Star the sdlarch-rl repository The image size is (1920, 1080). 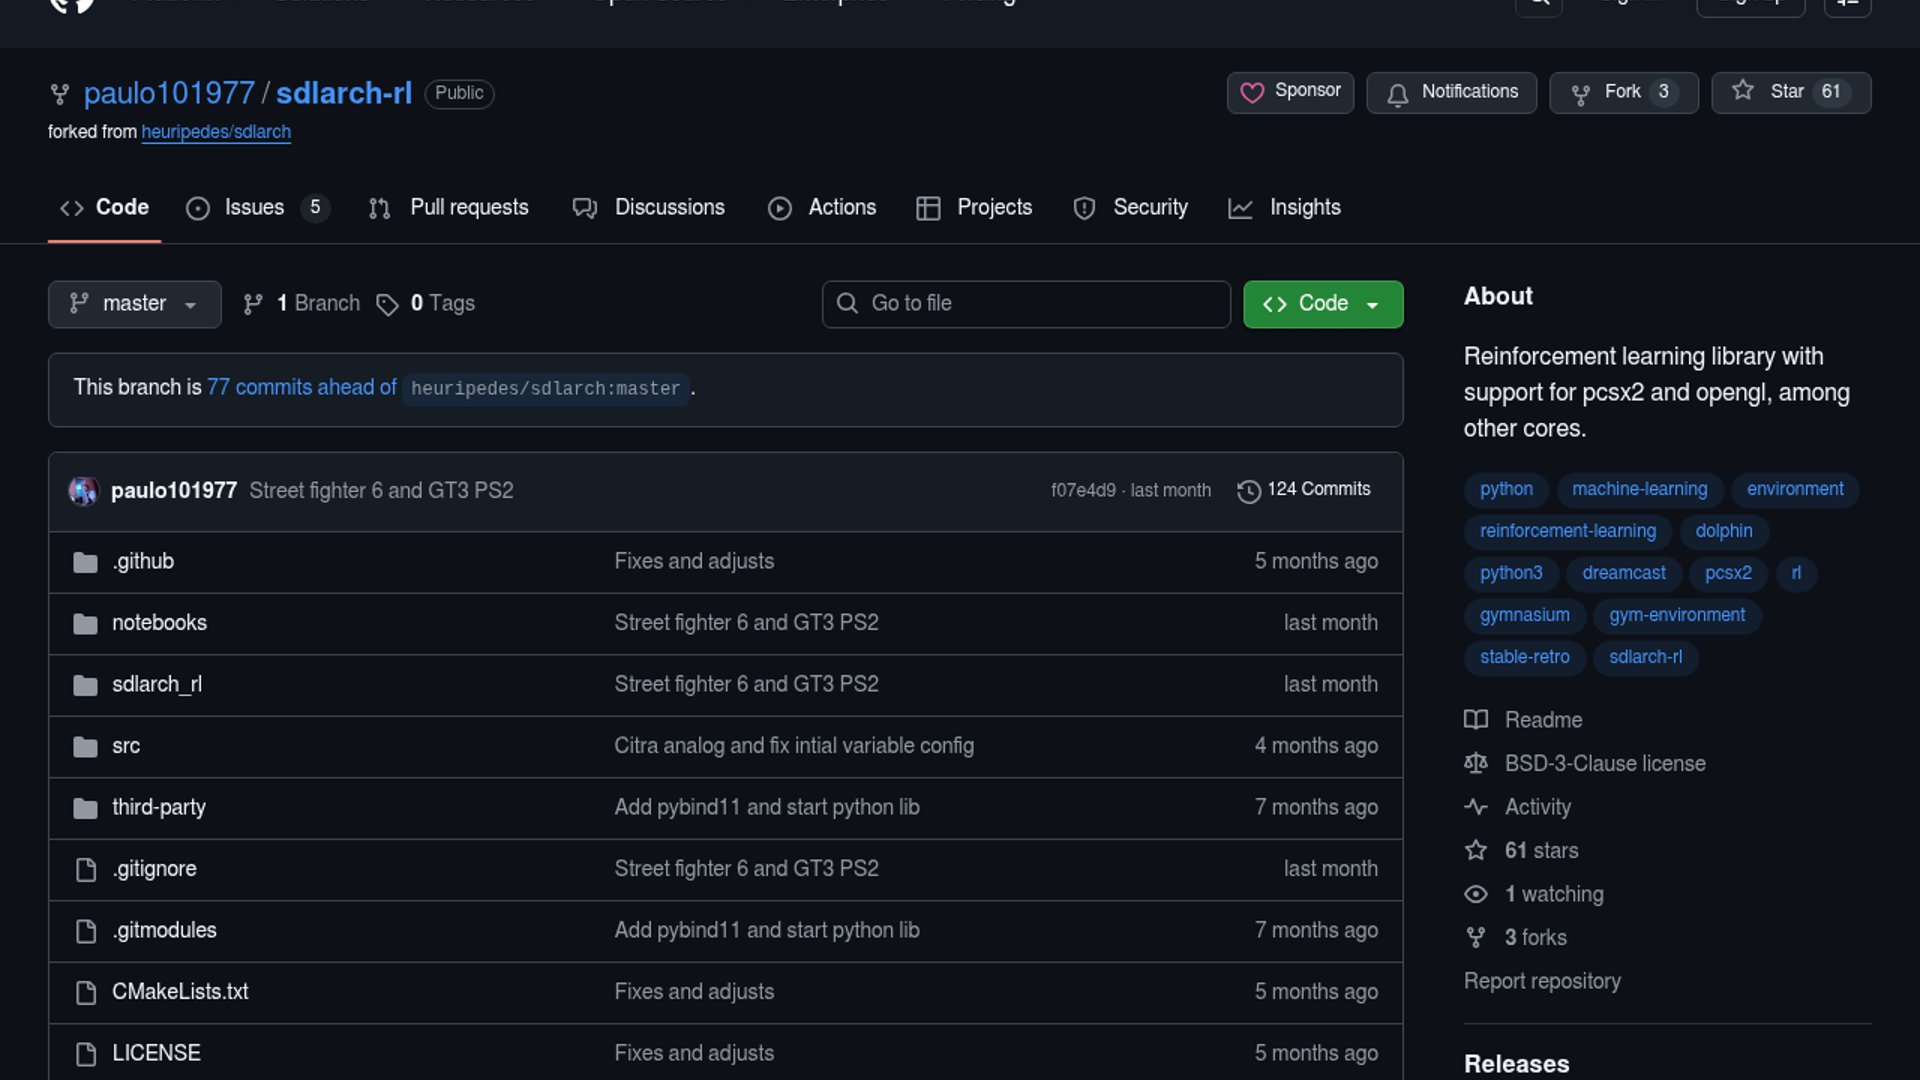pos(1789,92)
